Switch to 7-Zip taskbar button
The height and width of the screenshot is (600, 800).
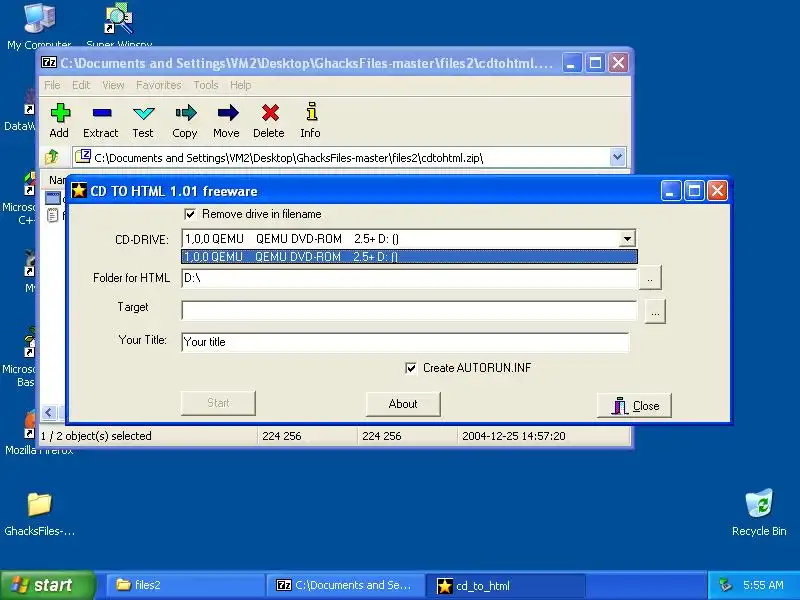click(345, 585)
